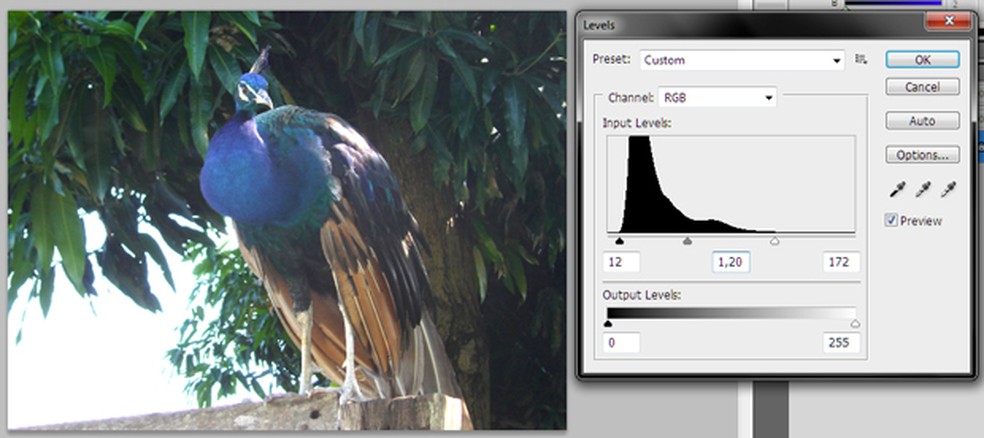The height and width of the screenshot is (438, 984).
Task: Click the Levels histogram graph
Action: [731, 184]
